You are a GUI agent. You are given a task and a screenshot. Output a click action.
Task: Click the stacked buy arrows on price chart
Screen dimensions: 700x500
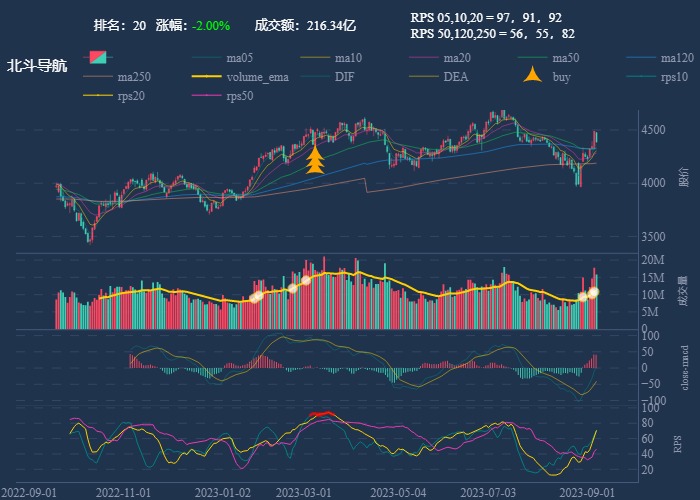(x=315, y=161)
